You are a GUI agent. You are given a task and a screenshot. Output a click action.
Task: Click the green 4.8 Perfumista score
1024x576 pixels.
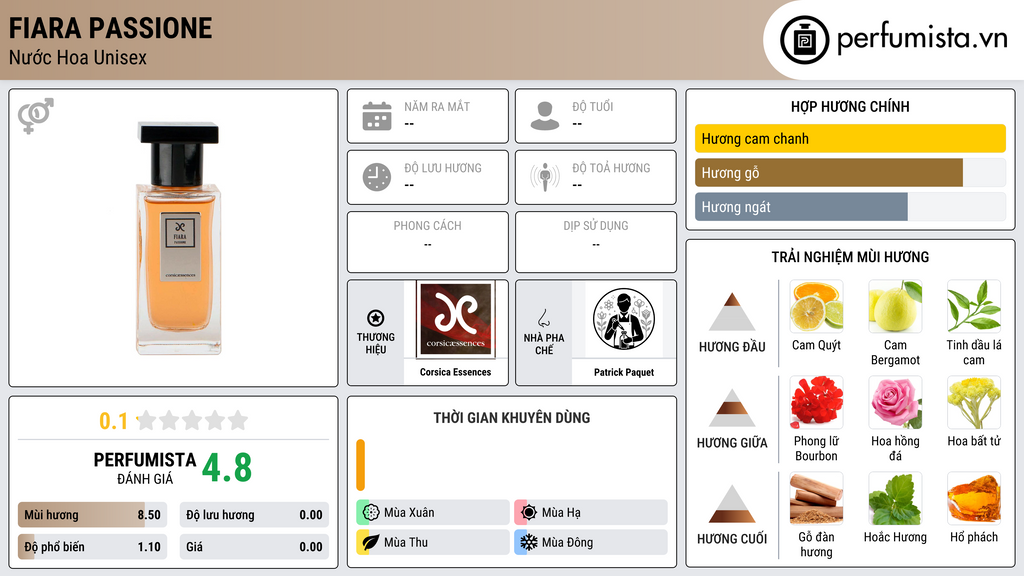point(227,468)
